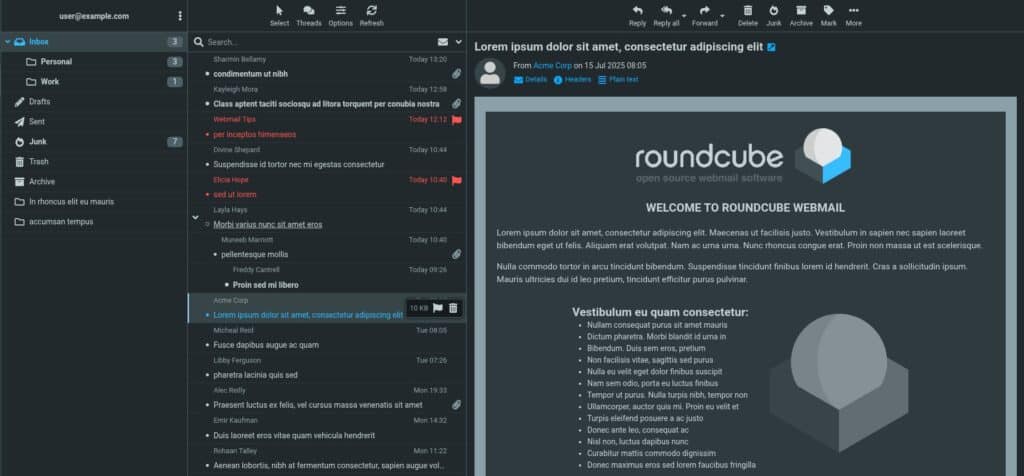Click the sender avatar picture
Viewport: 1024px width, 476px height.
pyautogui.click(x=490, y=73)
